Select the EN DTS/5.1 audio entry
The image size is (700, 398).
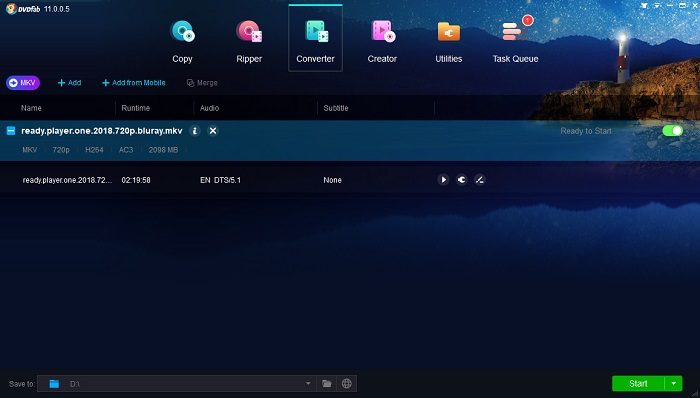220,180
